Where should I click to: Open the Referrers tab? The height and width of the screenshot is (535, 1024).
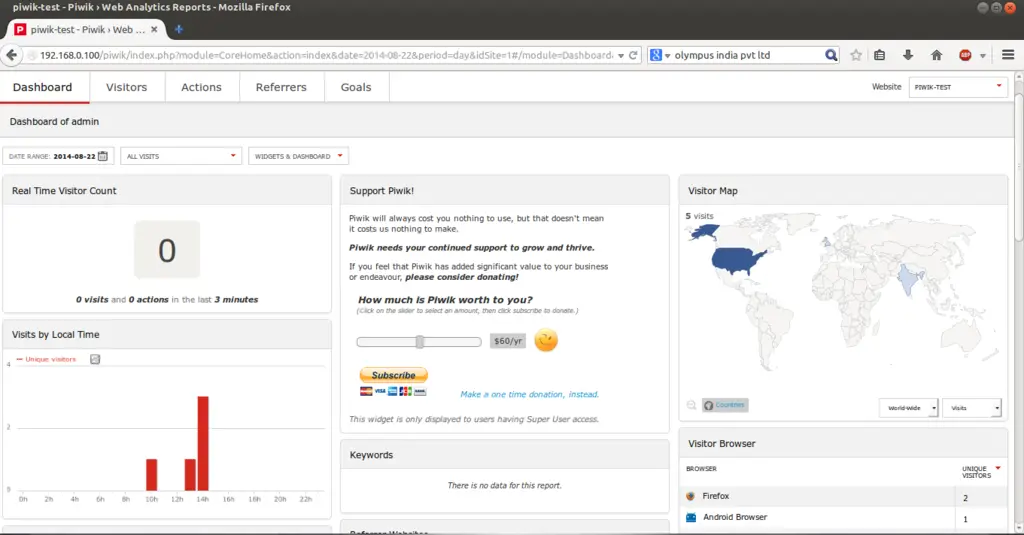click(281, 87)
